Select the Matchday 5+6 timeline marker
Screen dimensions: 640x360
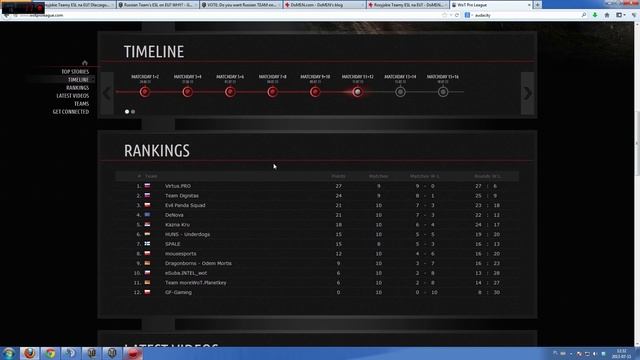coord(230,92)
